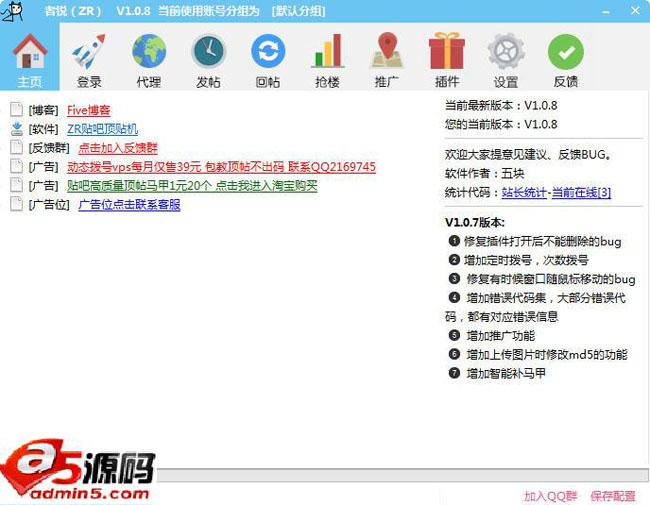Click 保存配置 at the bottom
The image size is (650, 505).
tap(613, 496)
